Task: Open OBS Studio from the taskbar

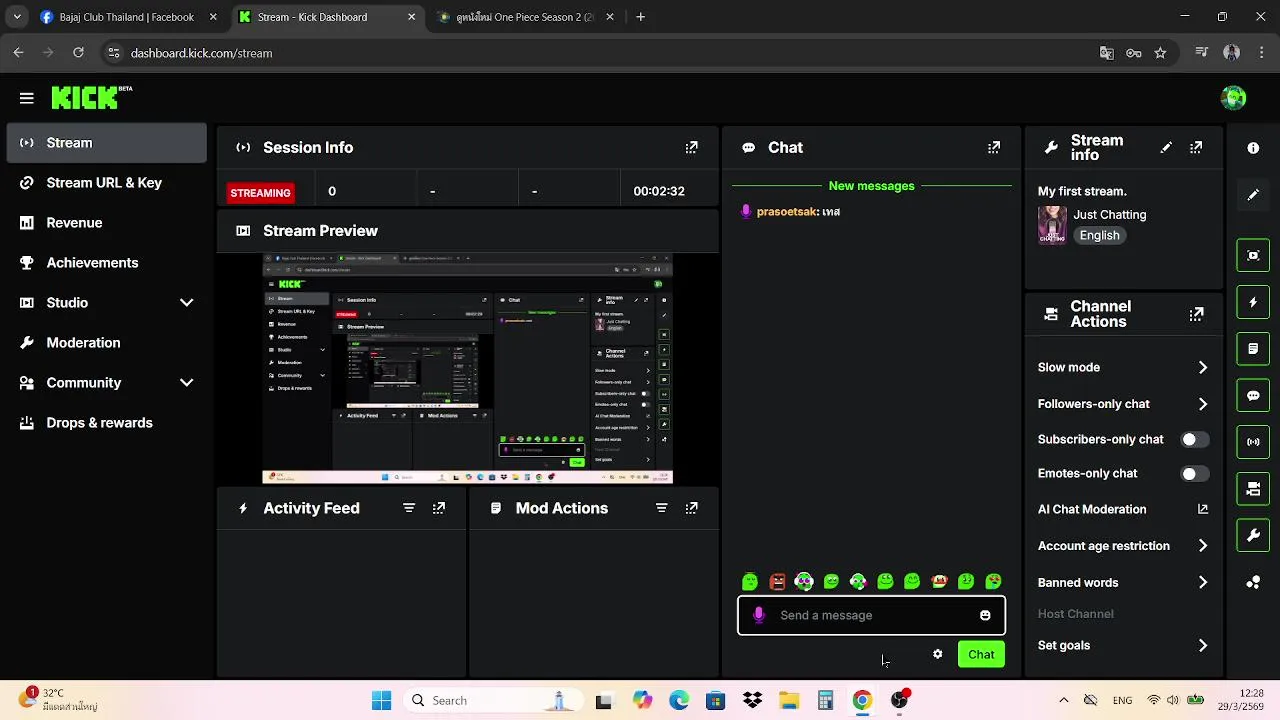Action: click(x=899, y=700)
